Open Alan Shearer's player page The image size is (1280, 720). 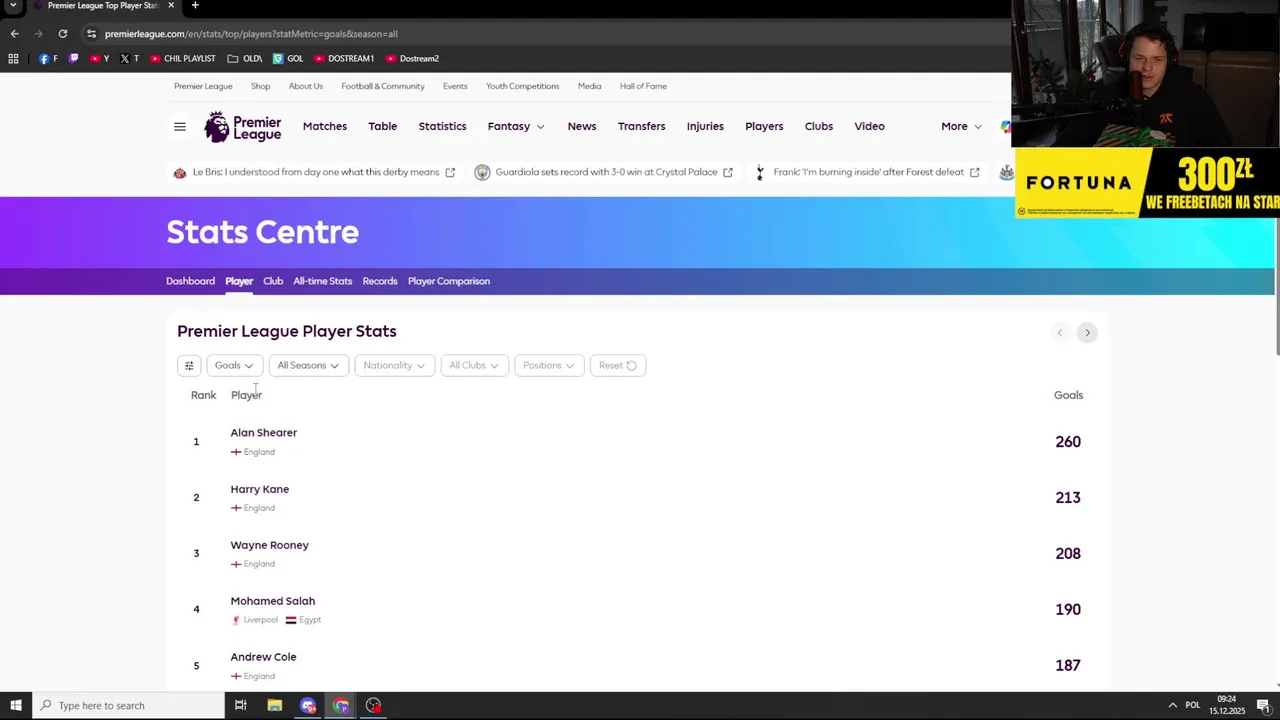point(264,433)
